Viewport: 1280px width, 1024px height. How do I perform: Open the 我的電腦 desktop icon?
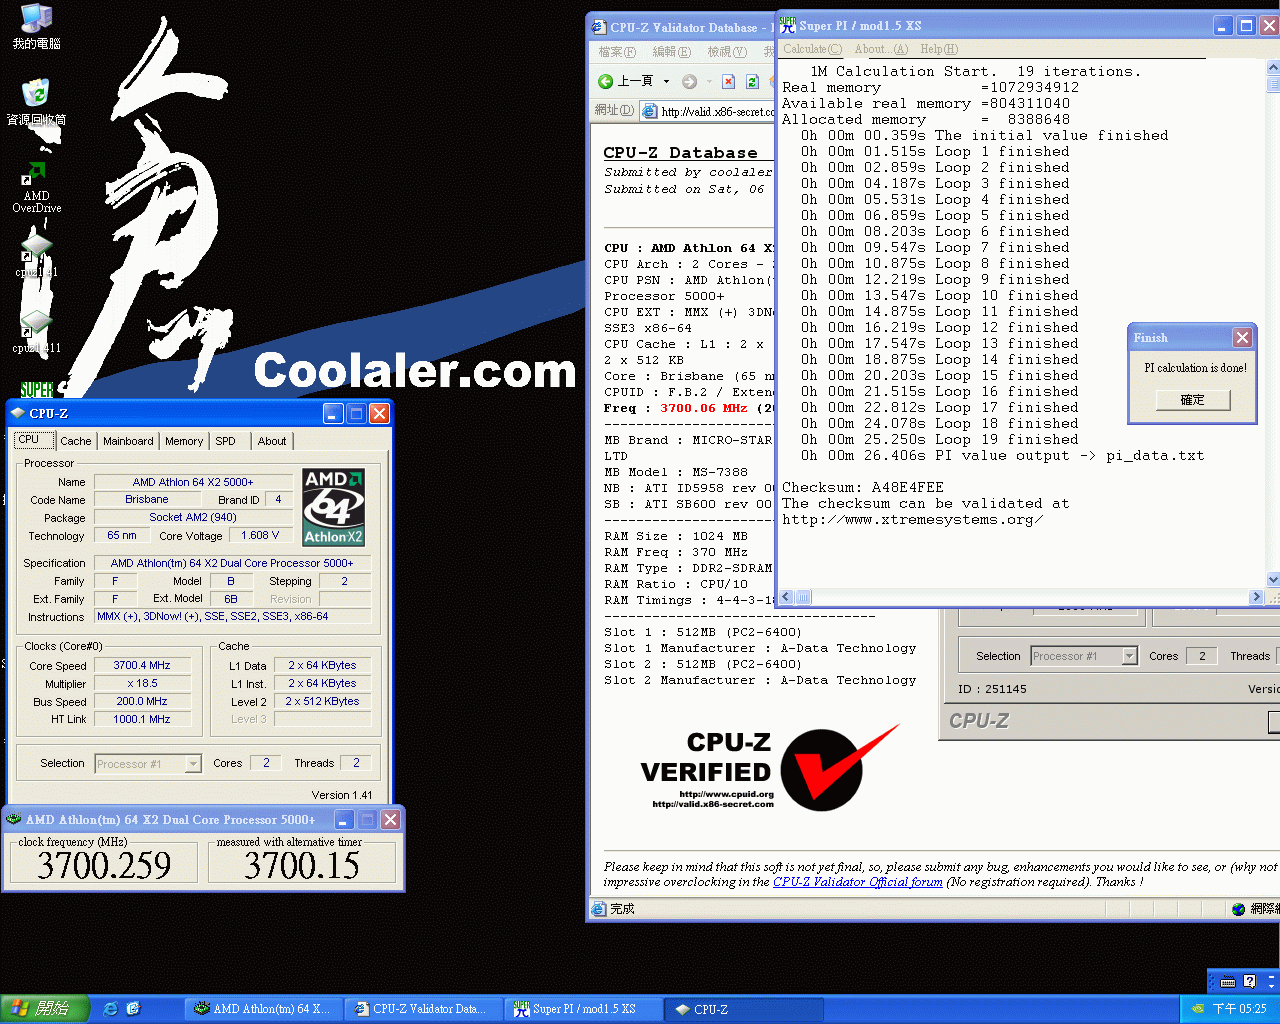pos(36,26)
